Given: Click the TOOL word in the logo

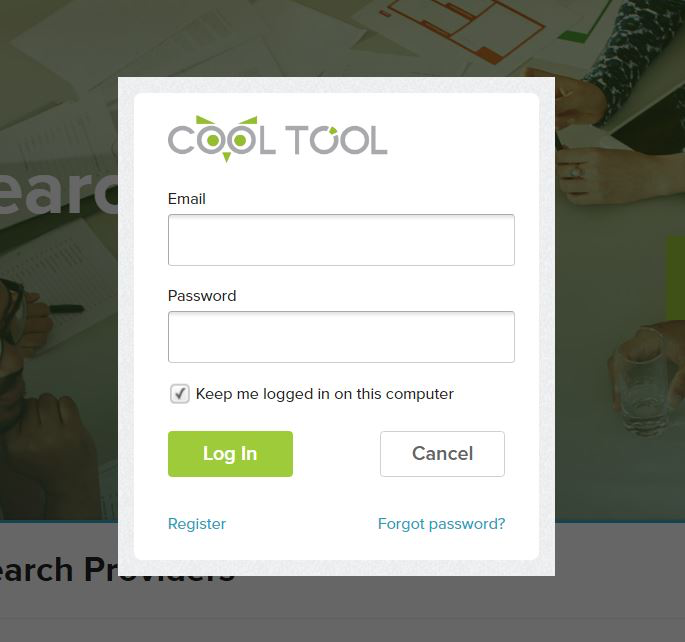Looking at the screenshot, I should [x=336, y=140].
